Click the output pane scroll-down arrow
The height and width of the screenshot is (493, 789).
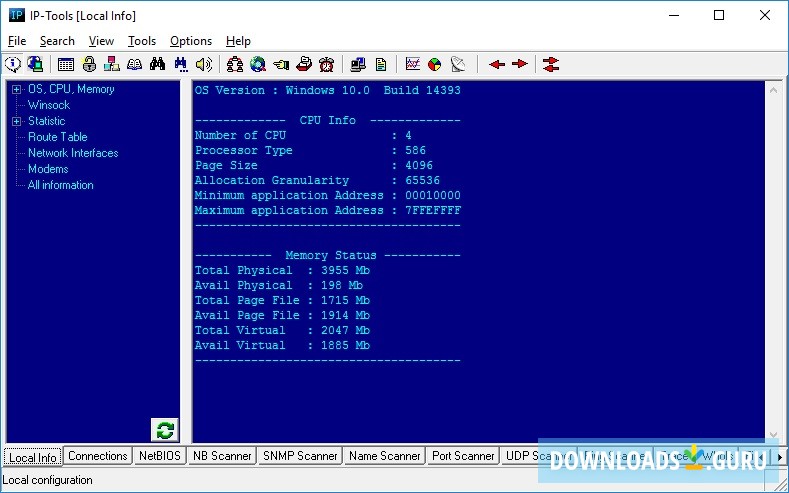point(773,435)
